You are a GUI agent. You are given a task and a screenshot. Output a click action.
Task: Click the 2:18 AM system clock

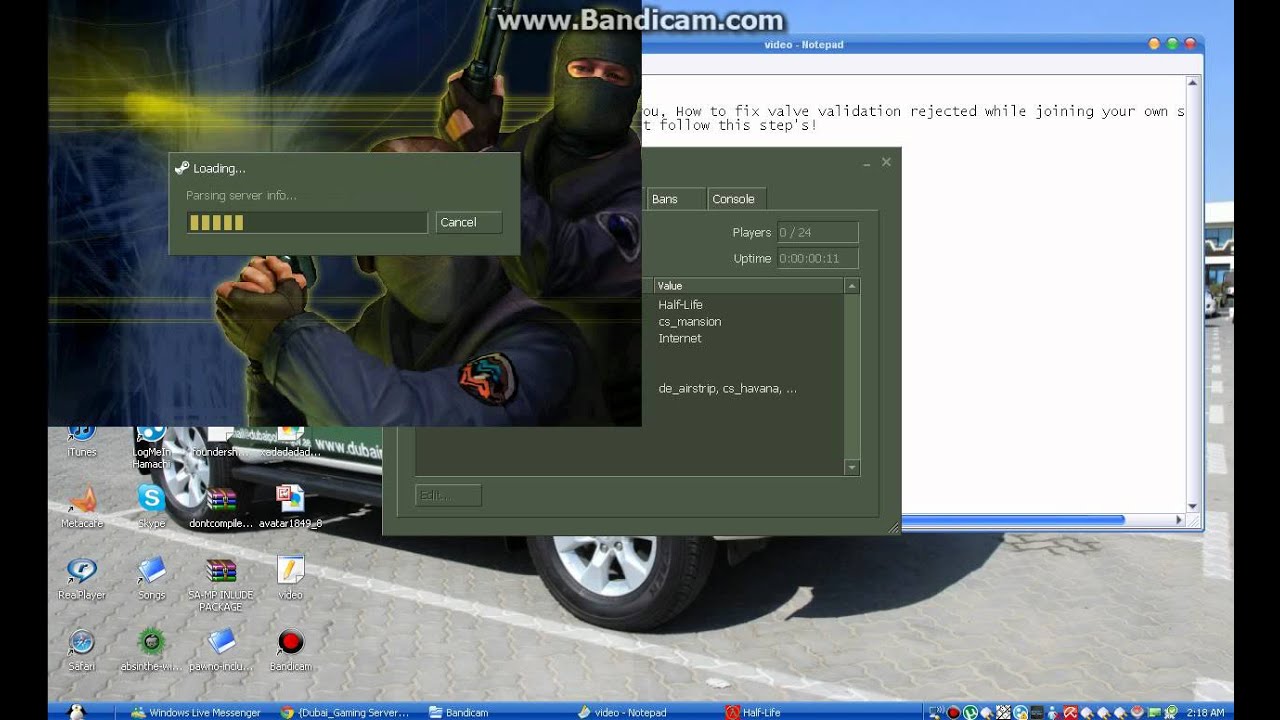(1205, 712)
